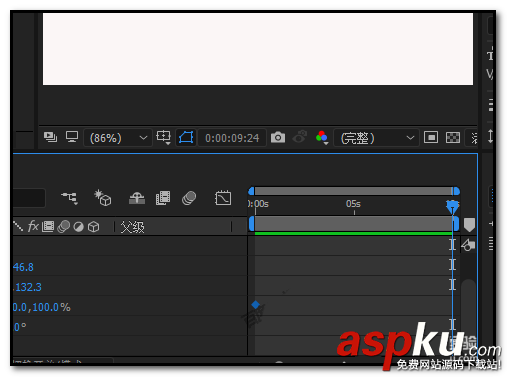Take a snapshot with camera icon
507x377 pixels.
click(x=278, y=137)
